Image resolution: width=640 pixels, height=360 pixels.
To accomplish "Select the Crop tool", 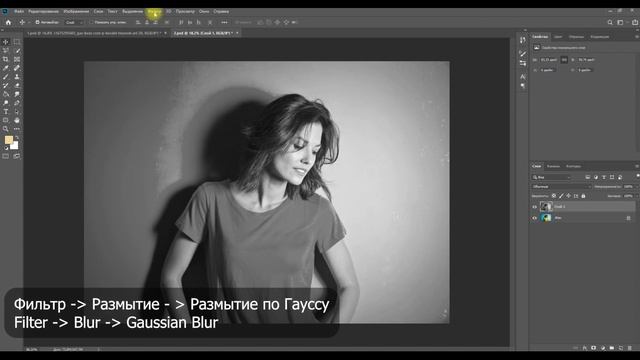I will click(6, 59).
